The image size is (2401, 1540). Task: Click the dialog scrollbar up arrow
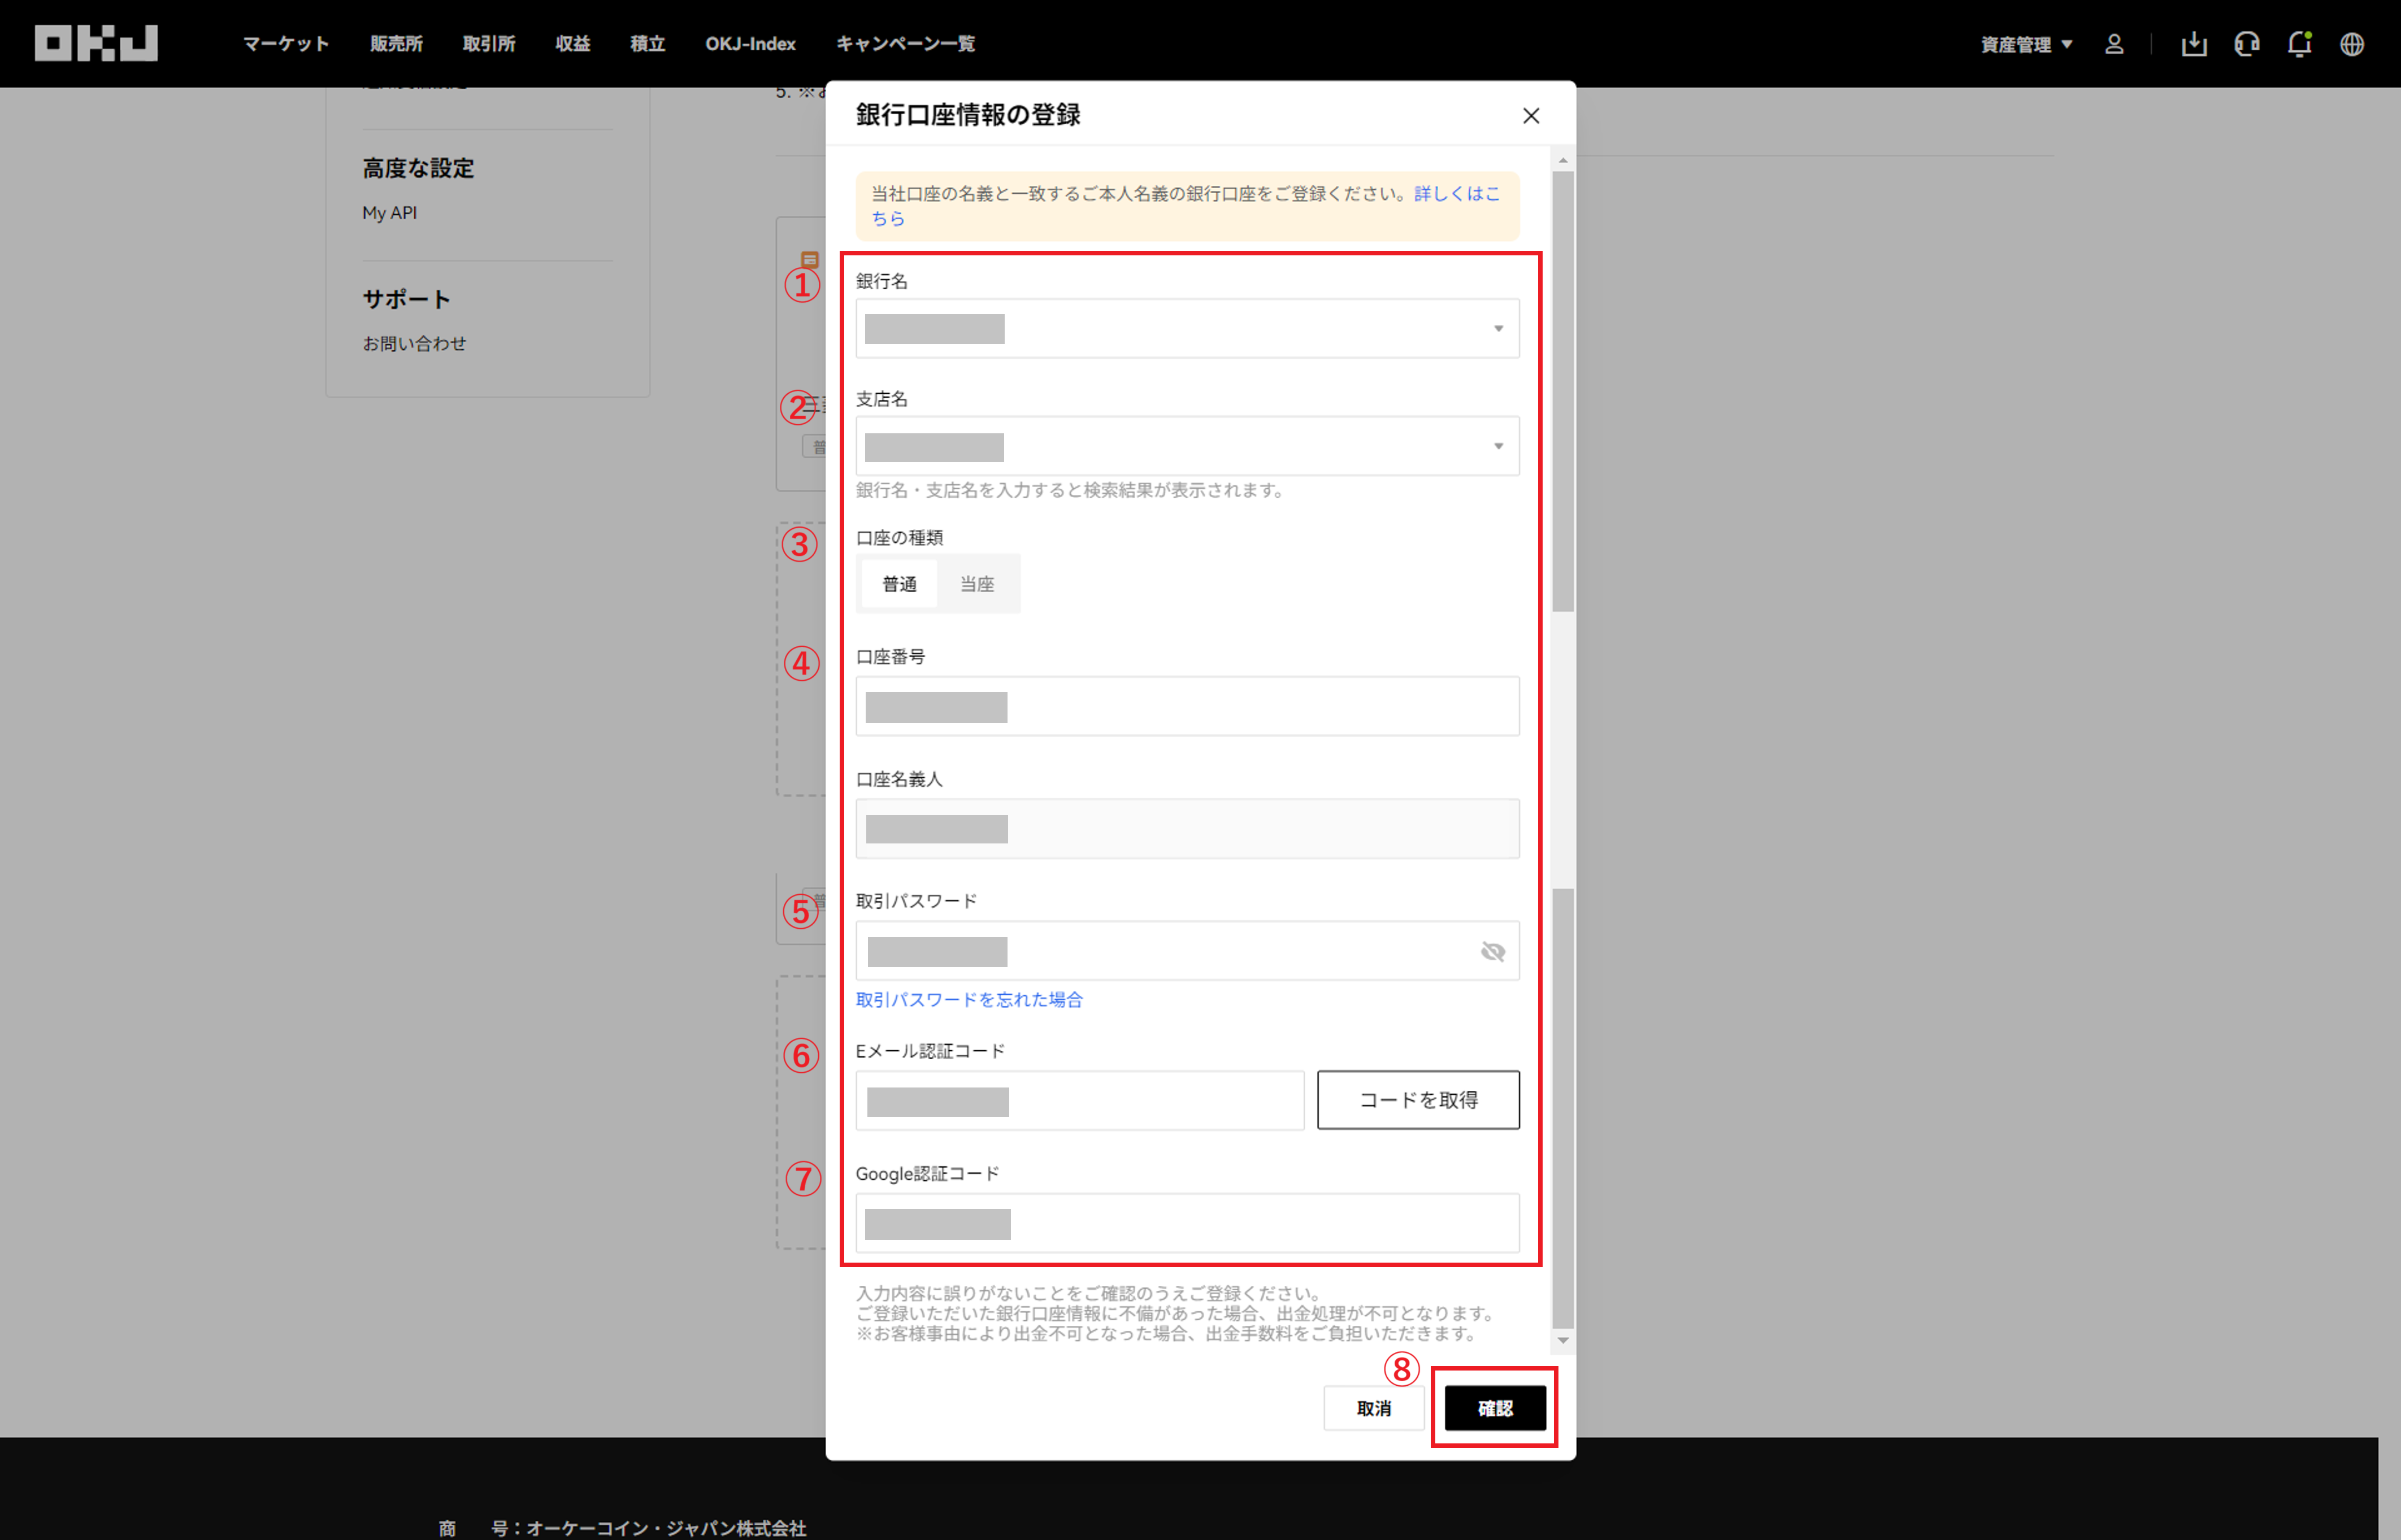(x=1563, y=160)
